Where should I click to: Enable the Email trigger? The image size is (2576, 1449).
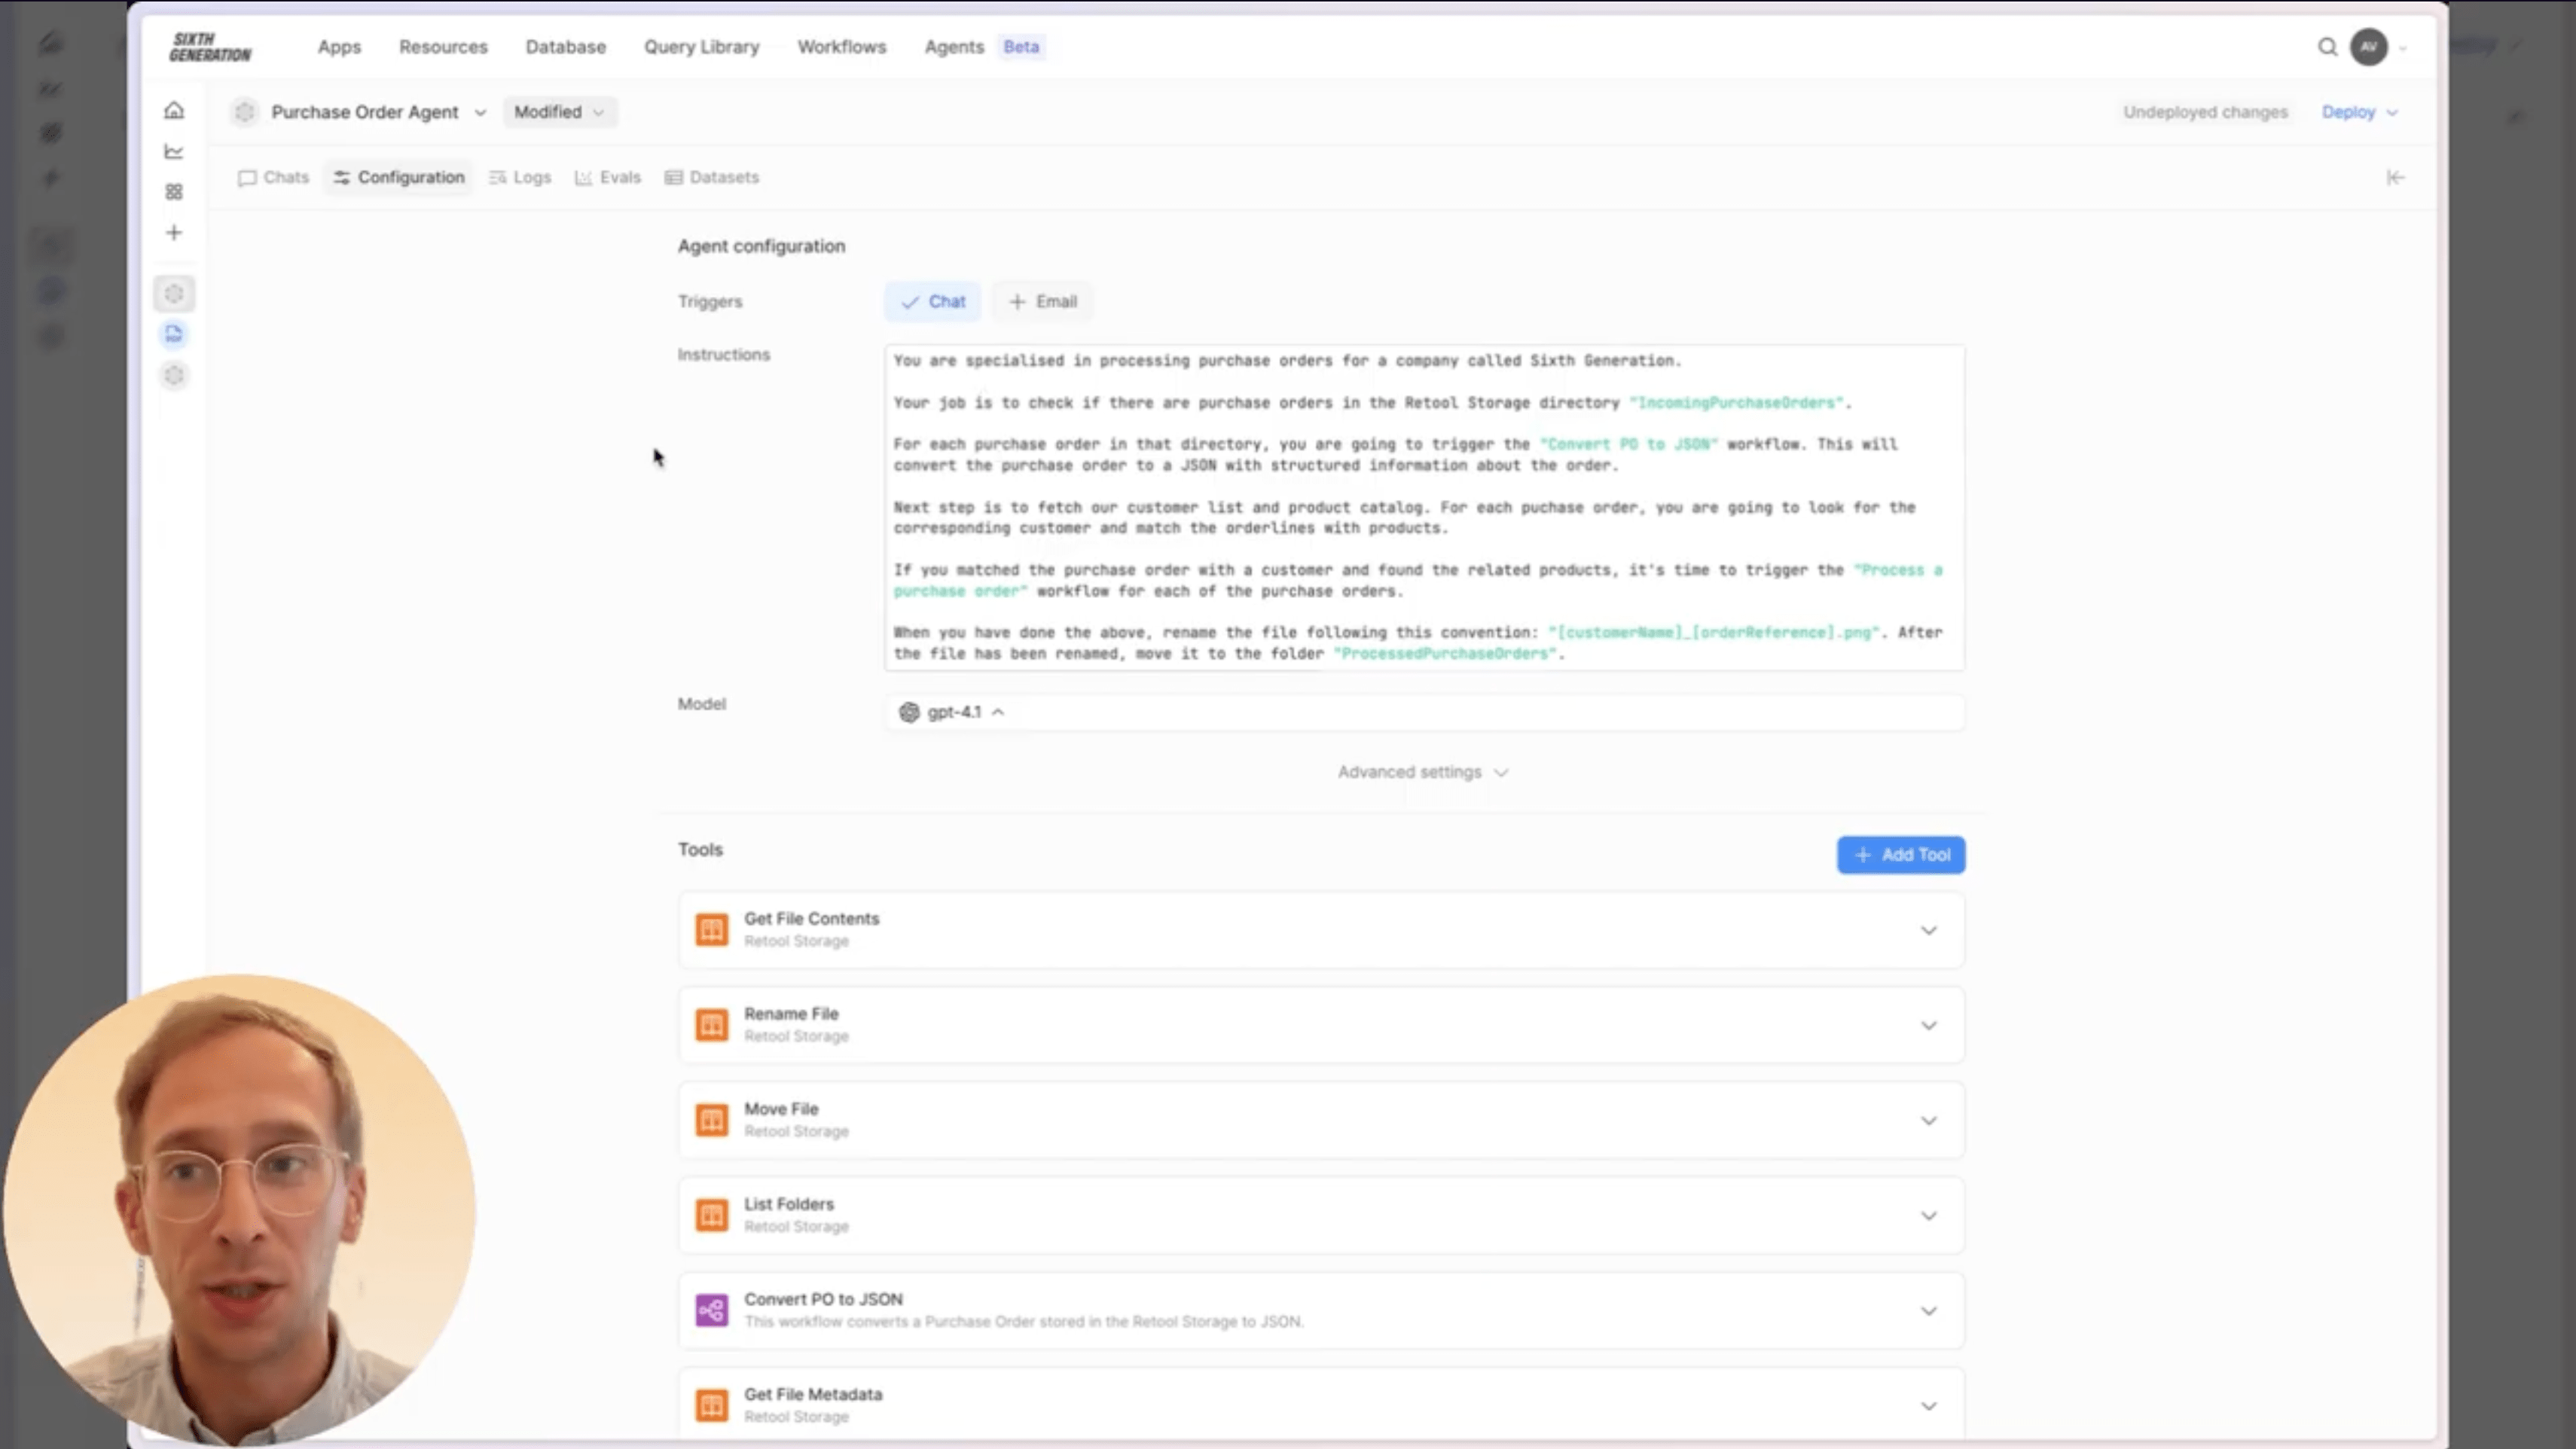[x=1043, y=302]
